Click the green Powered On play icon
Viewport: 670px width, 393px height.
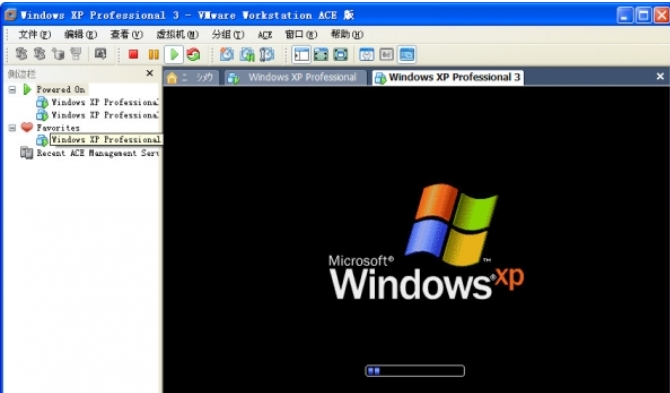[x=27, y=89]
